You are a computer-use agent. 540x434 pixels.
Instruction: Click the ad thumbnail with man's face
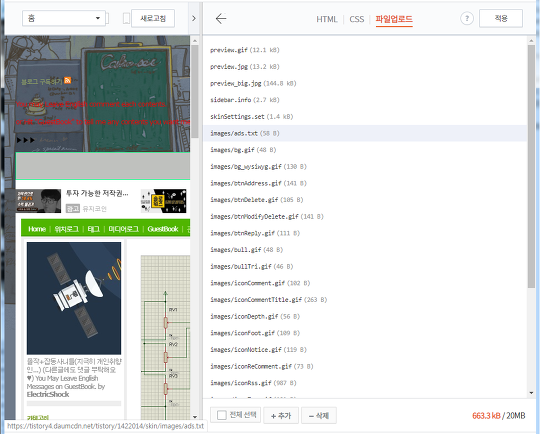point(39,201)
